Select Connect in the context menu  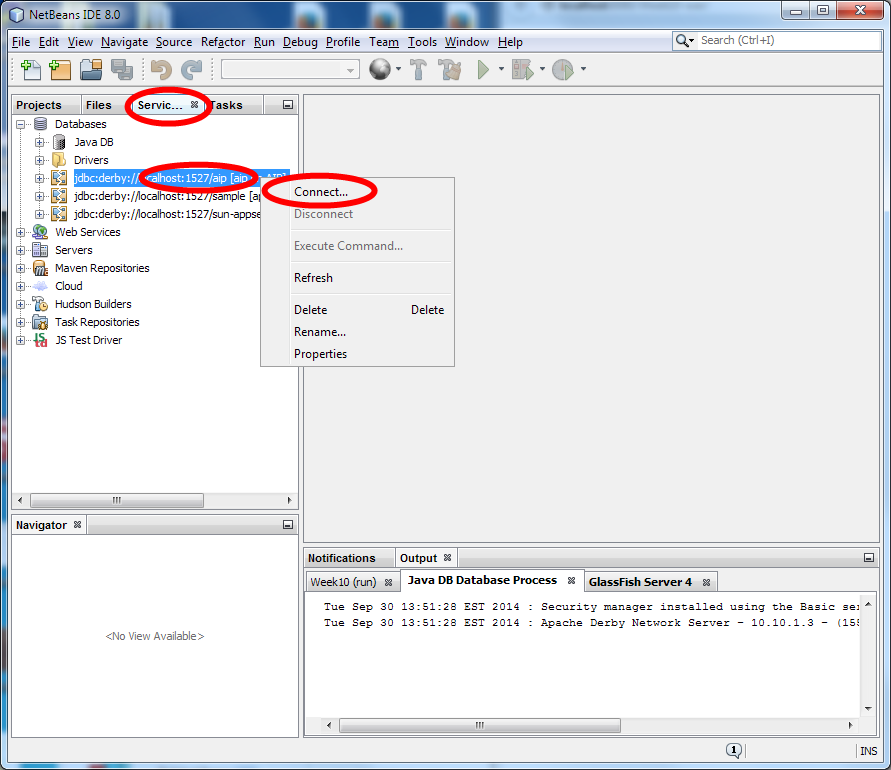coord(318,191)
